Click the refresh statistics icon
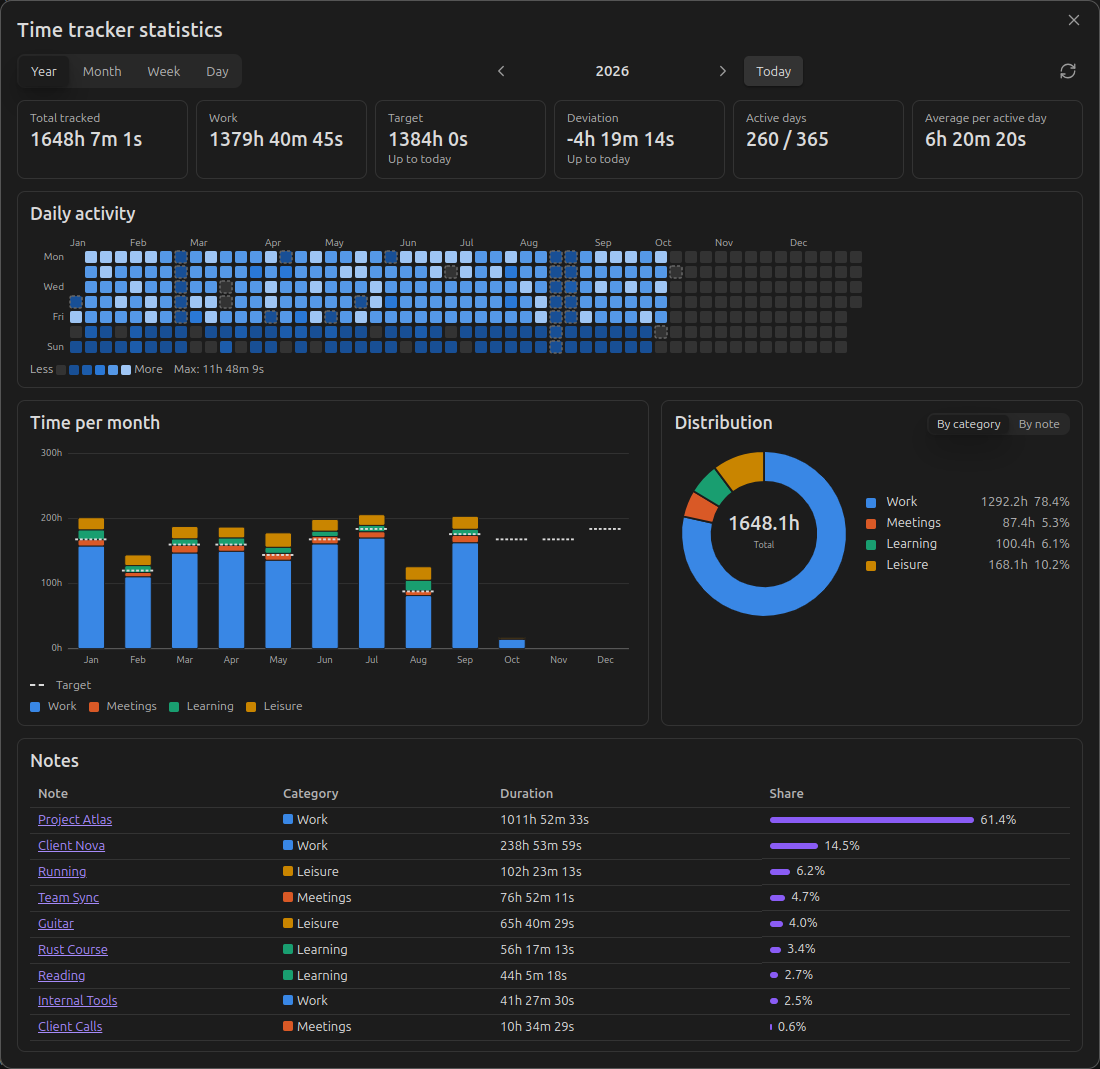This screenshot has height=1069, width=1100. (1068, 71)
